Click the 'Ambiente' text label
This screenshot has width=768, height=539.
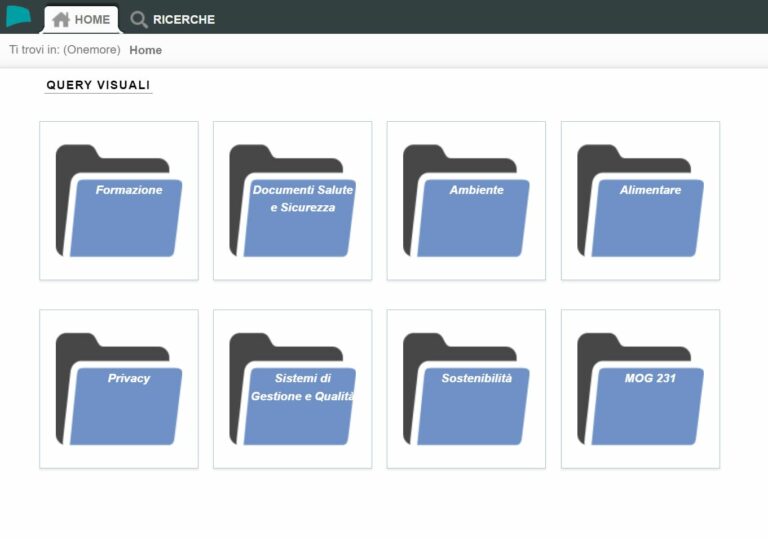pyautogui.click(x=476, y=190)
